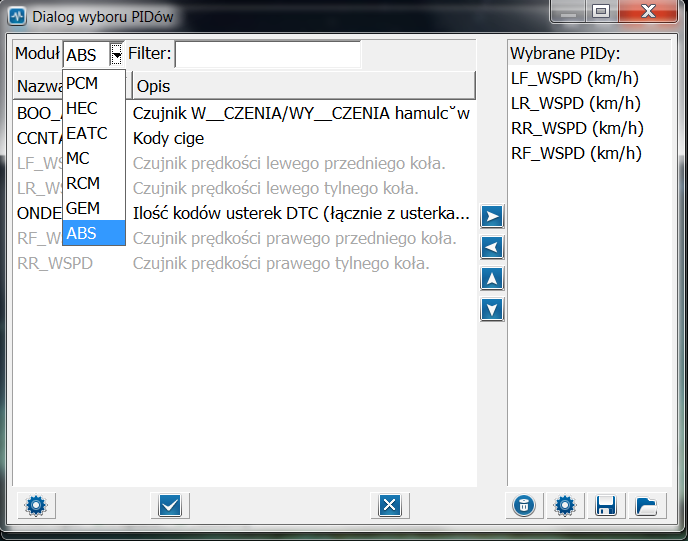Screen dimensions: 688x541
Task: Click the trash icon to clear PIDs
Action: pyautogui.click(x=523, y=506)
